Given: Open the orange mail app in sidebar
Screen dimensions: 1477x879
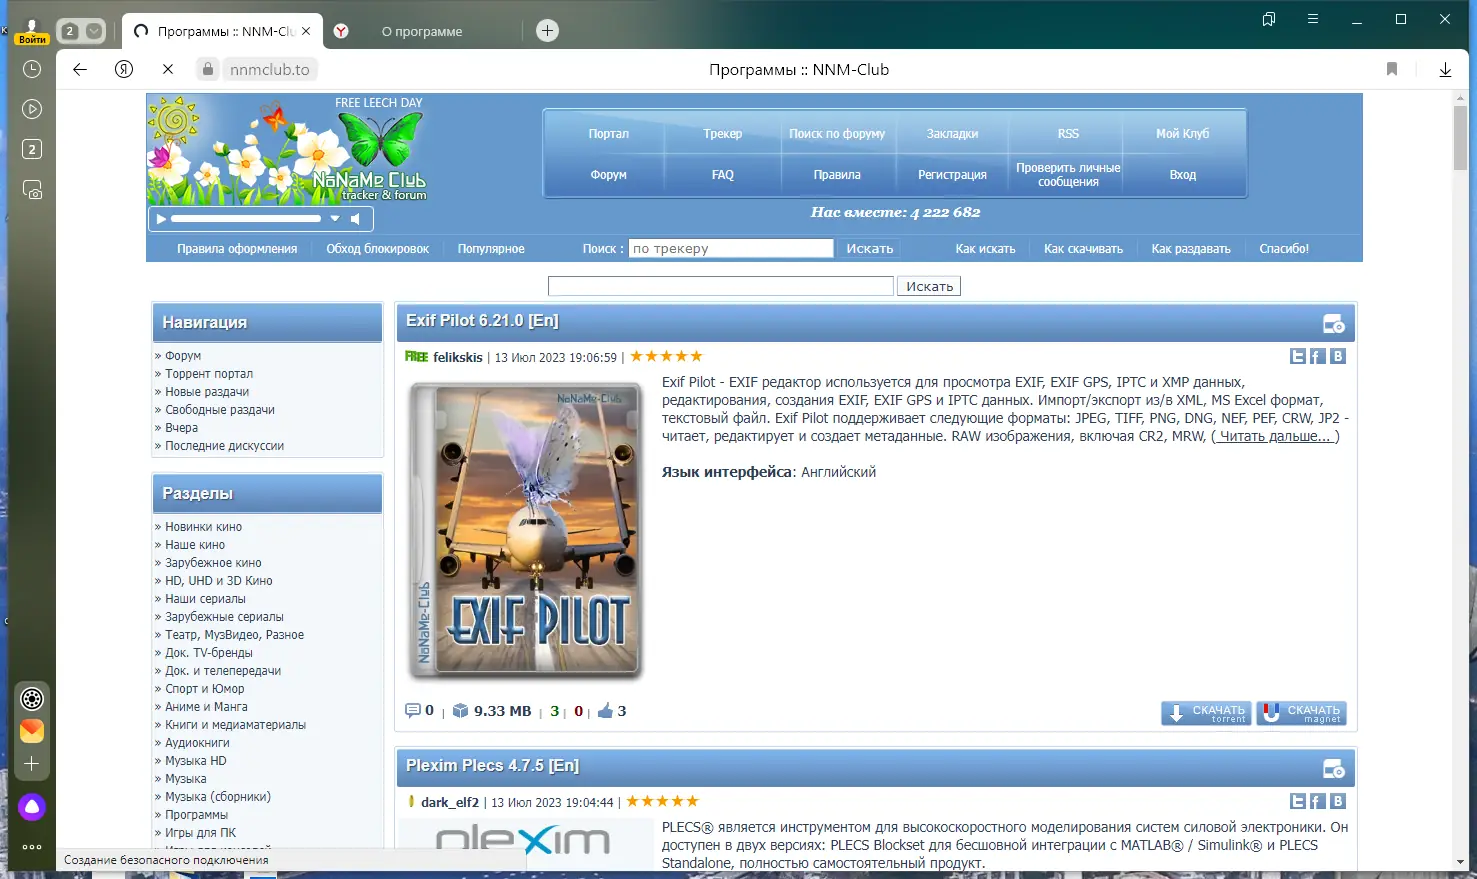Looking at the screenshot, I should tap(32, 731).
